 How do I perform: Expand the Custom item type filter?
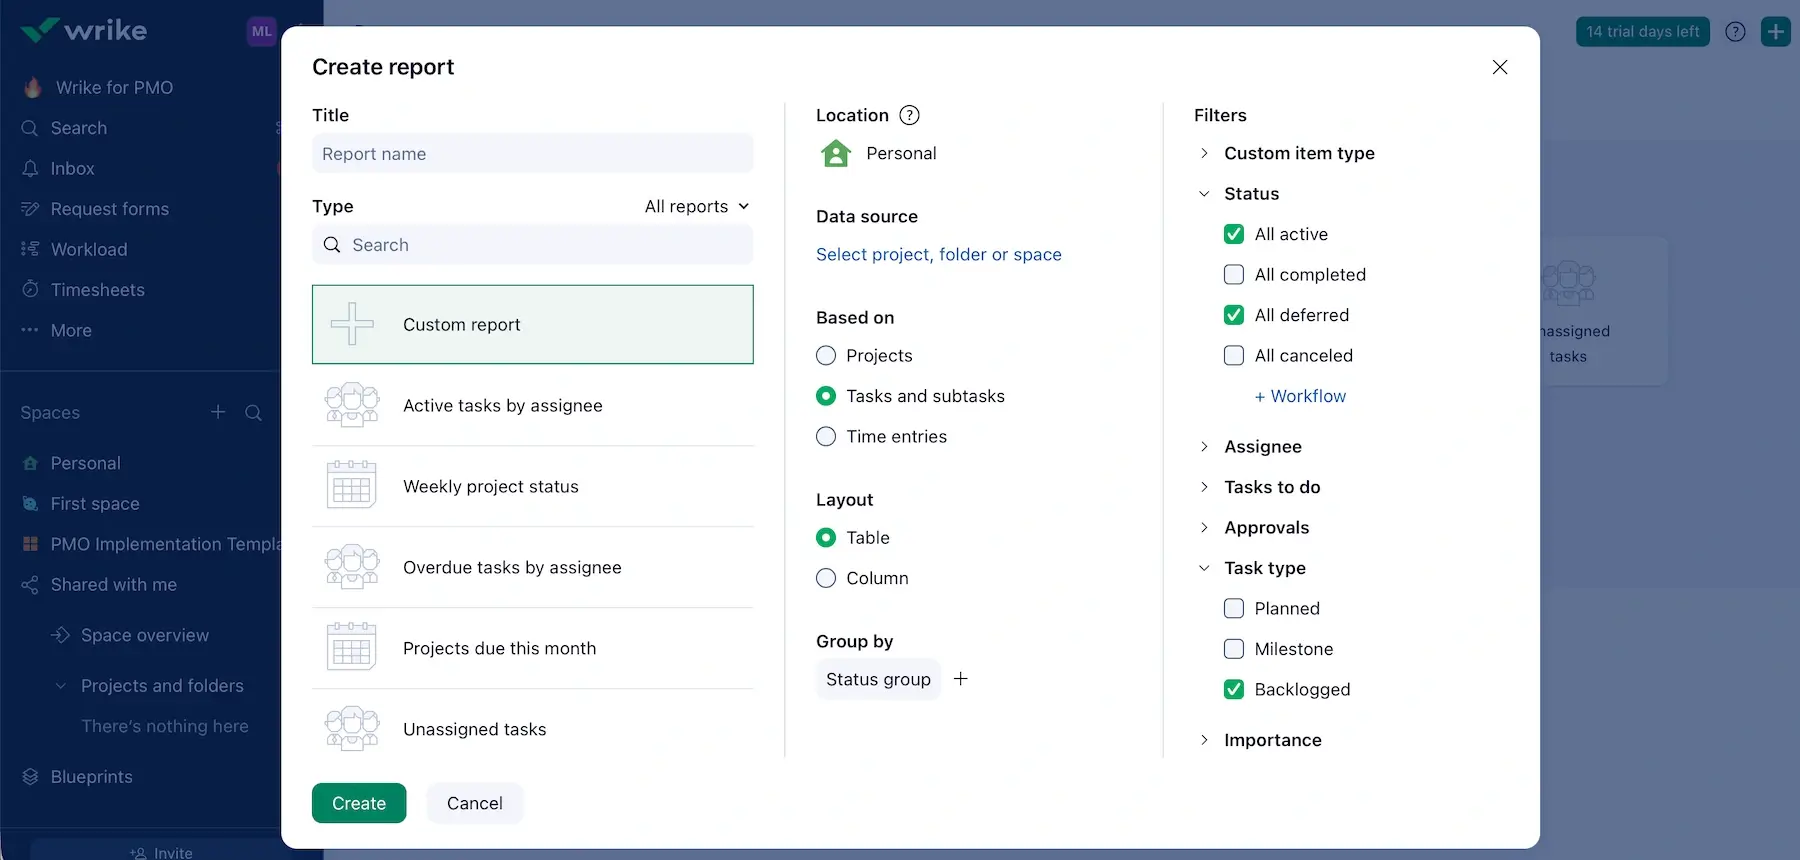(1204, 153)
